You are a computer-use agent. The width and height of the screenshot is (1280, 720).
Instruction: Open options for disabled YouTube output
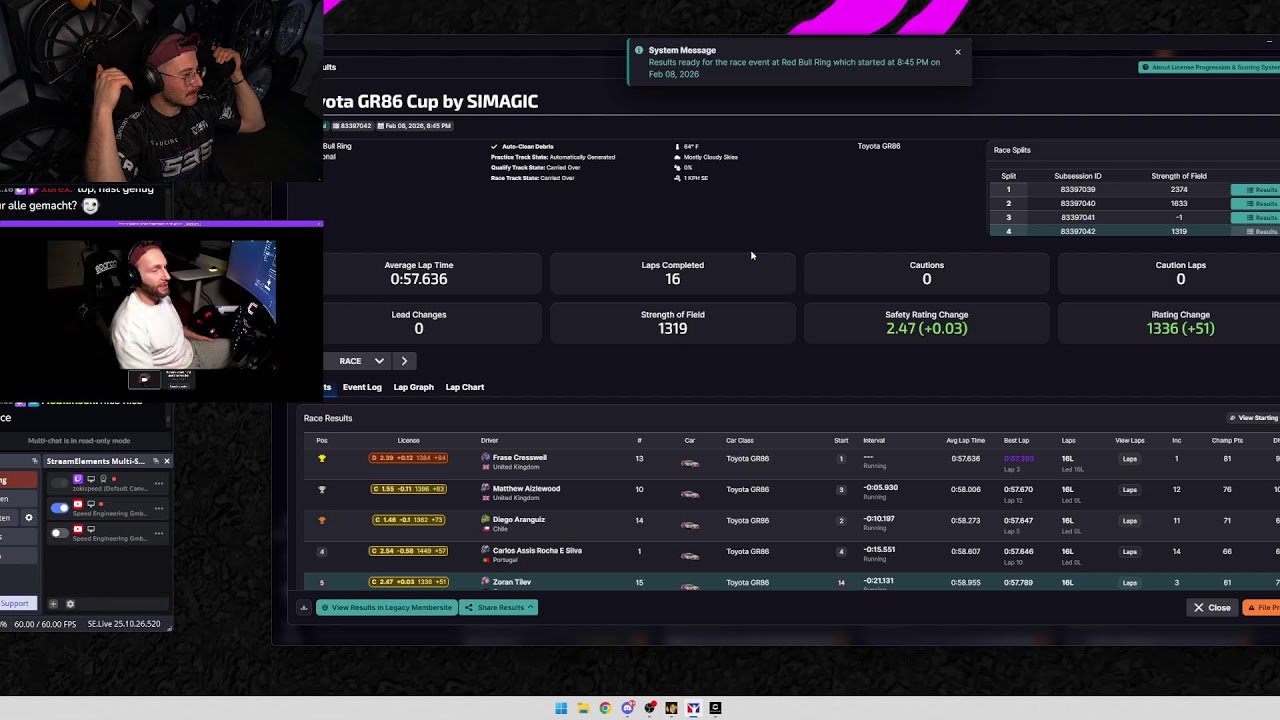(158, 533)
